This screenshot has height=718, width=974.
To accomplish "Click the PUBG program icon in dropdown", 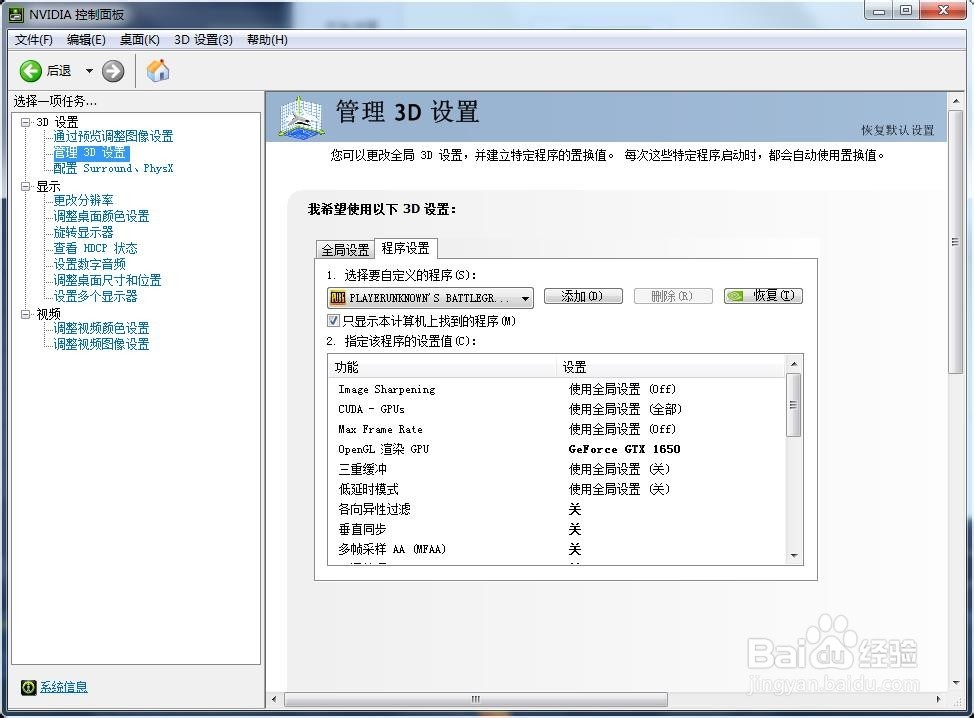I will click(x=338, y=298).
